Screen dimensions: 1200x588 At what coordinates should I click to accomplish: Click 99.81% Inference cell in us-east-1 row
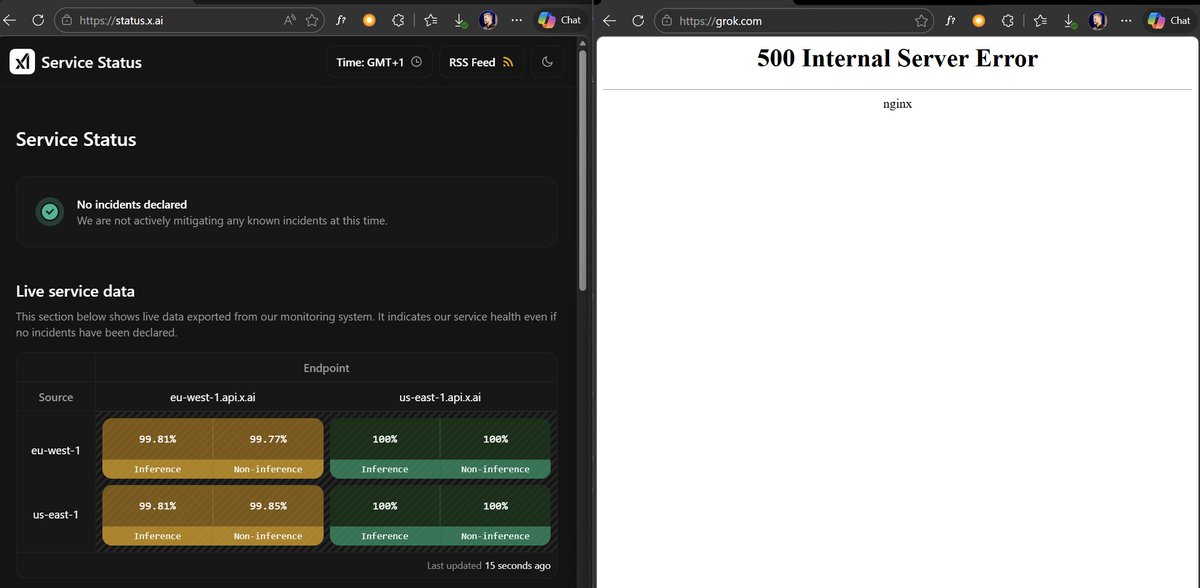(158, 515)
